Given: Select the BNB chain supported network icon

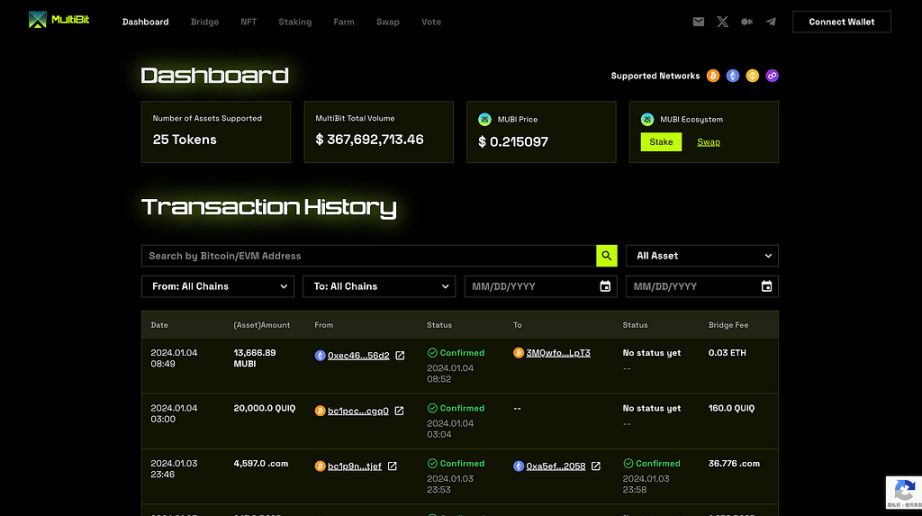Looking at the screenshot, I should [752, 76].
